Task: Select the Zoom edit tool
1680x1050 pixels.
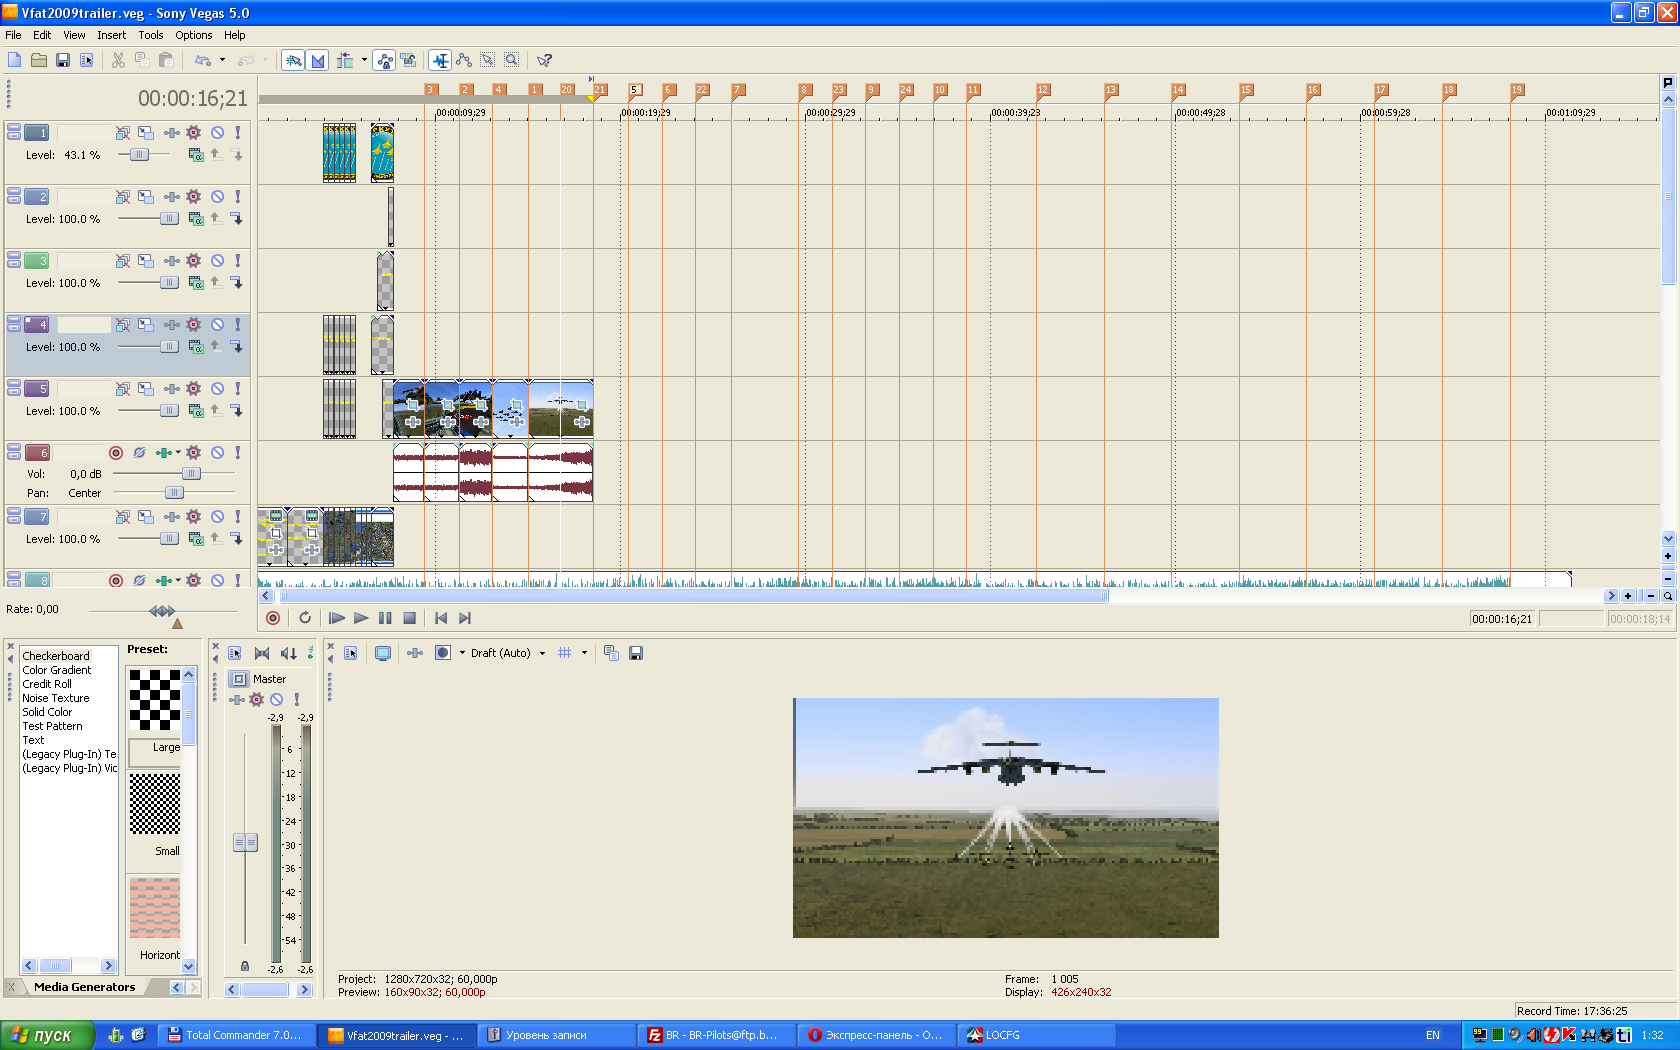Action: (511, 60)
